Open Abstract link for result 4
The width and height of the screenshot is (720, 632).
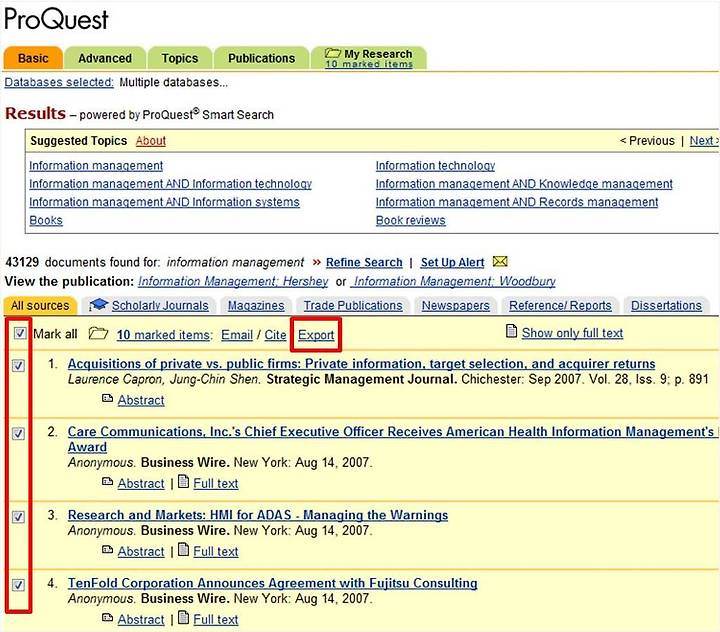tap(141, 620)
